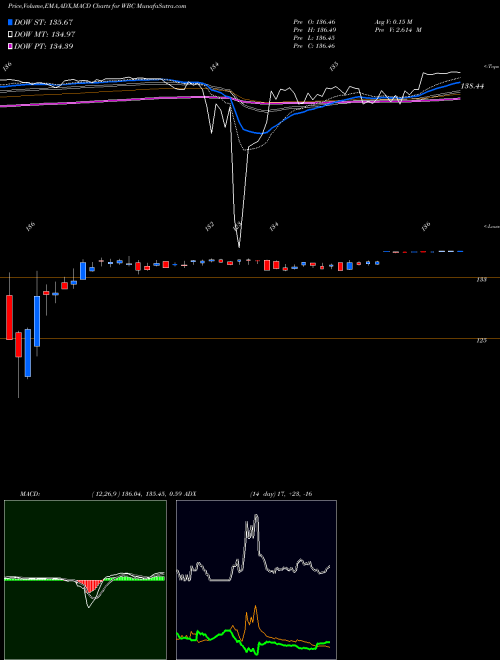This screenshot has height=660, width=500.
Task: Open the MACD histogram thumbnail chart
Action: click(x=85, y=580)
